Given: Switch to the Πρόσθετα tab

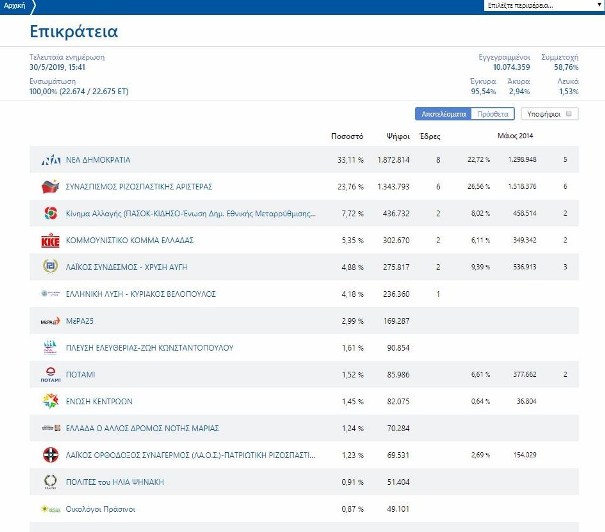Looking at the screenshot, I should click(x=493, y=114).
